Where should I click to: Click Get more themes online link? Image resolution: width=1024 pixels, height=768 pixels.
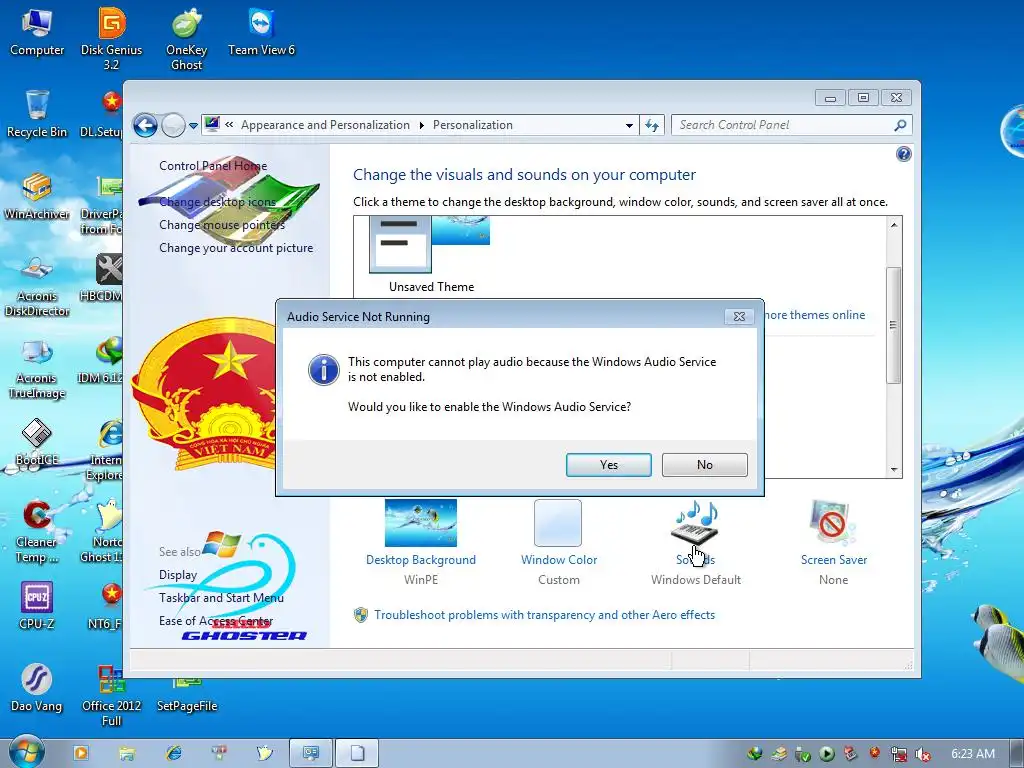814,315
